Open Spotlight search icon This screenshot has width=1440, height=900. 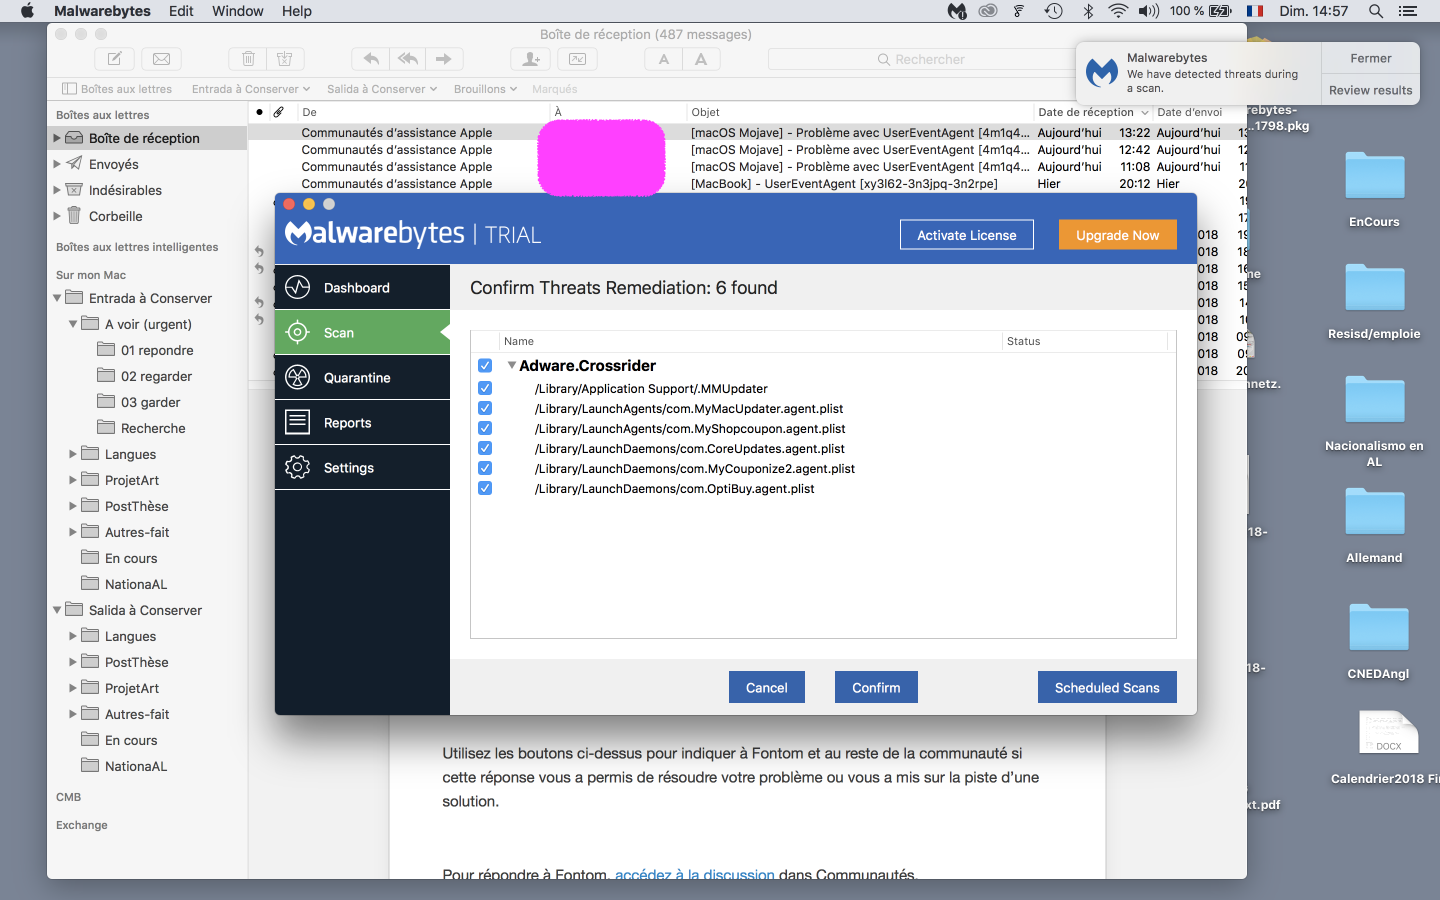[1376, 11]
